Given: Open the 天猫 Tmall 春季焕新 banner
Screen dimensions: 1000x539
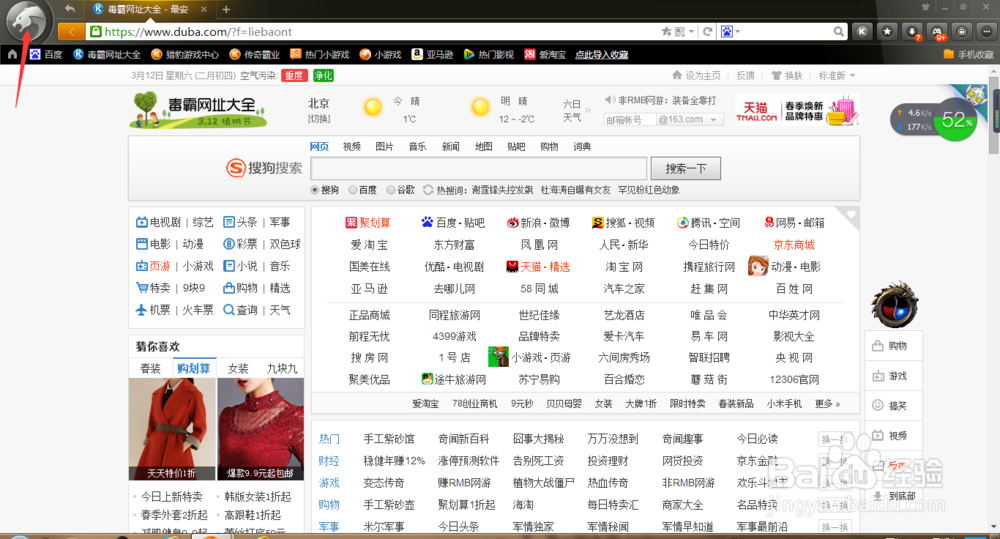Looking at the screenshot, I should (797, 110).
